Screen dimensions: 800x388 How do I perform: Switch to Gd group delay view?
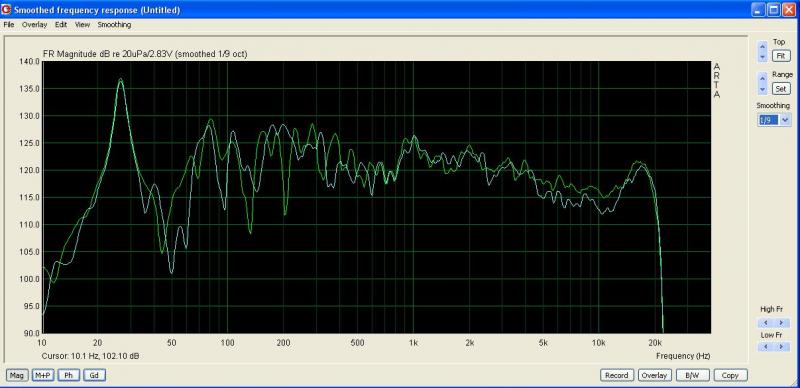[94, 375]
